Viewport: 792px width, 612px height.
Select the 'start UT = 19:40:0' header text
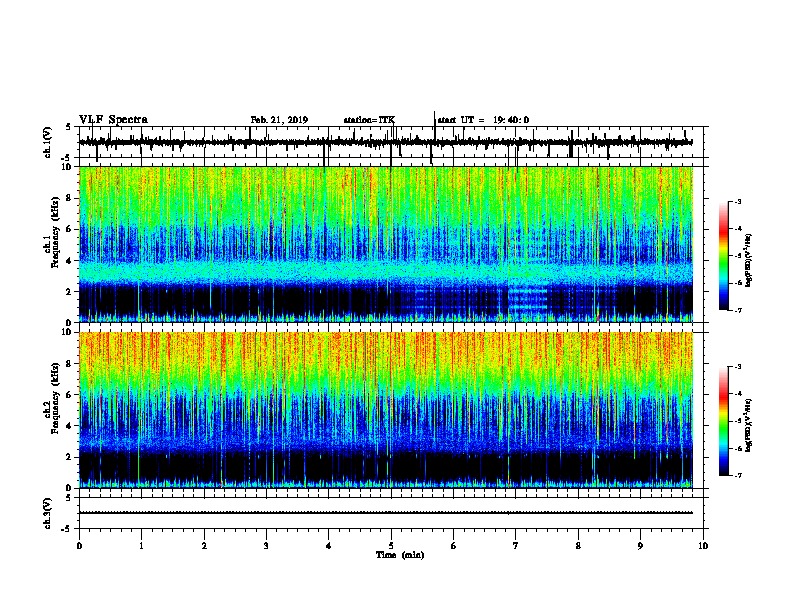[x=483, y=120]
